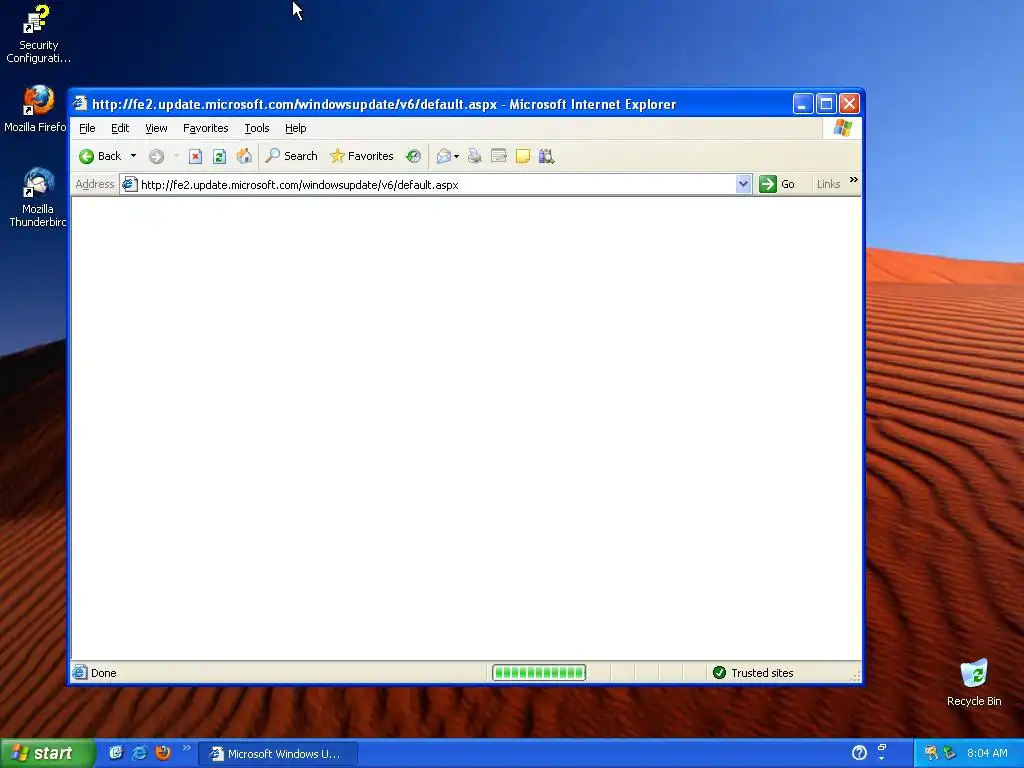Click the Windows security alert tray icon
Viewport: 1024px width, 768px height.
(x=931, y=753)
